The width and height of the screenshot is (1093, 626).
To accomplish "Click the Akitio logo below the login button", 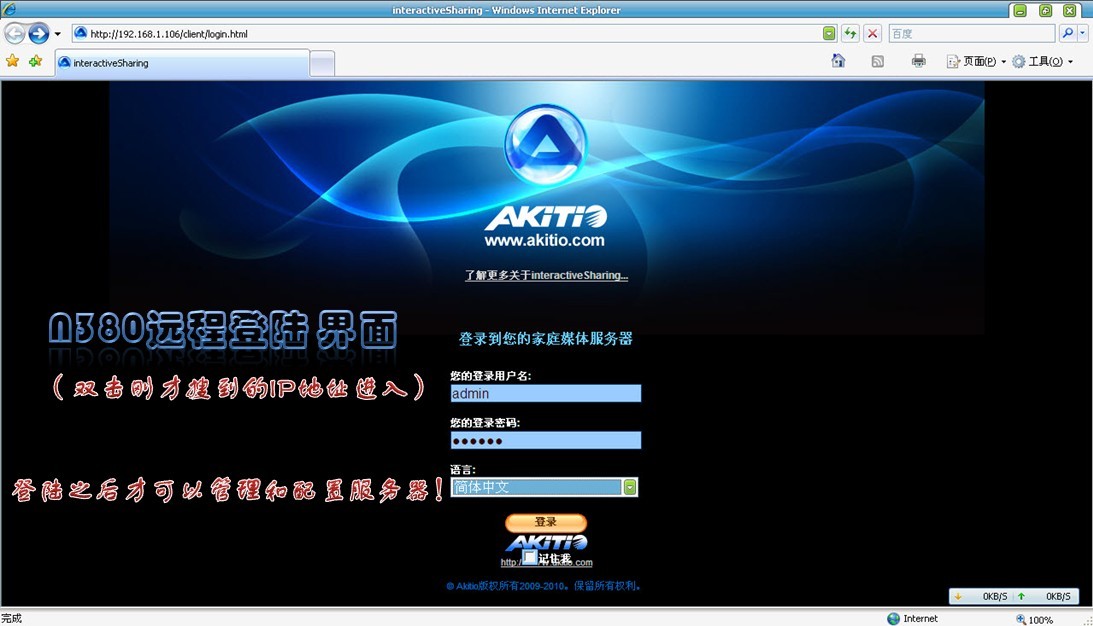I will (546, 542).
